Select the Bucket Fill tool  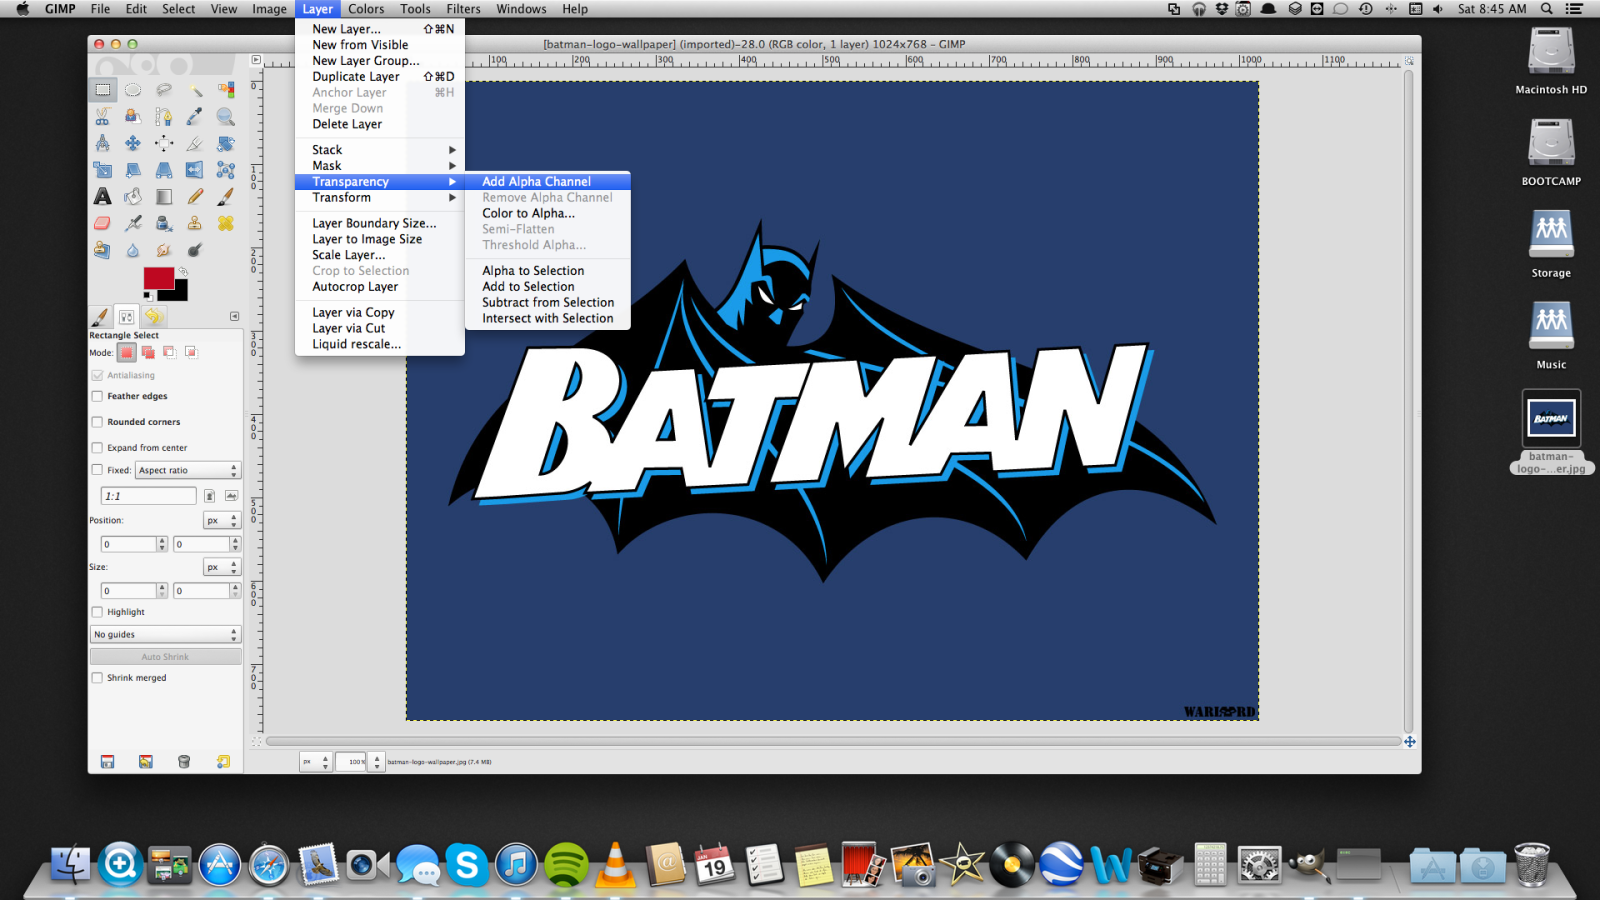133,197
